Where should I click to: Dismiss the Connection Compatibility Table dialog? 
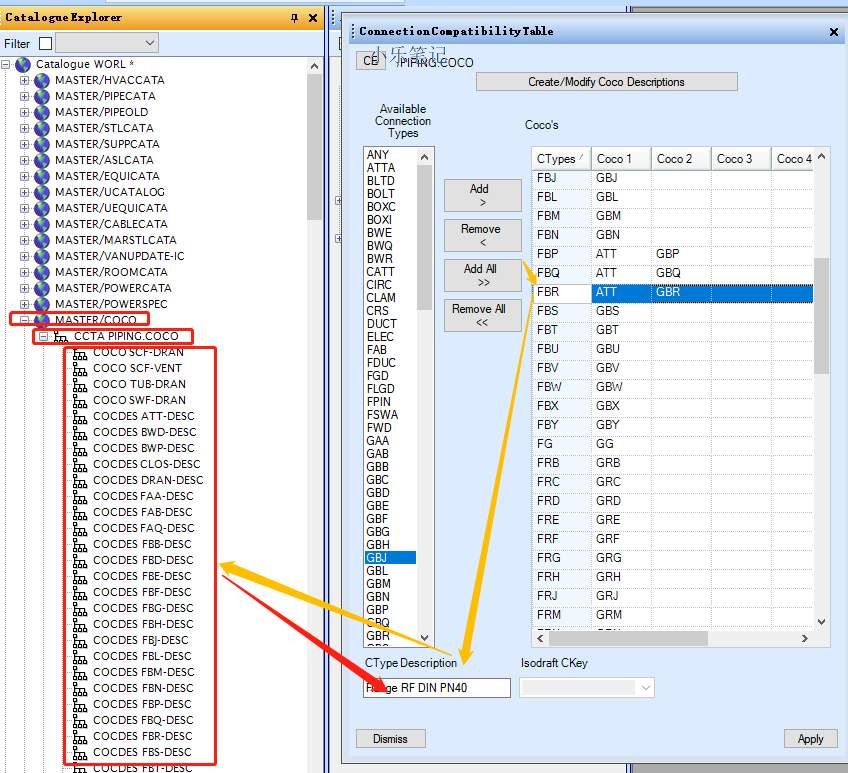pyautogui.click(x=390, y=738)
